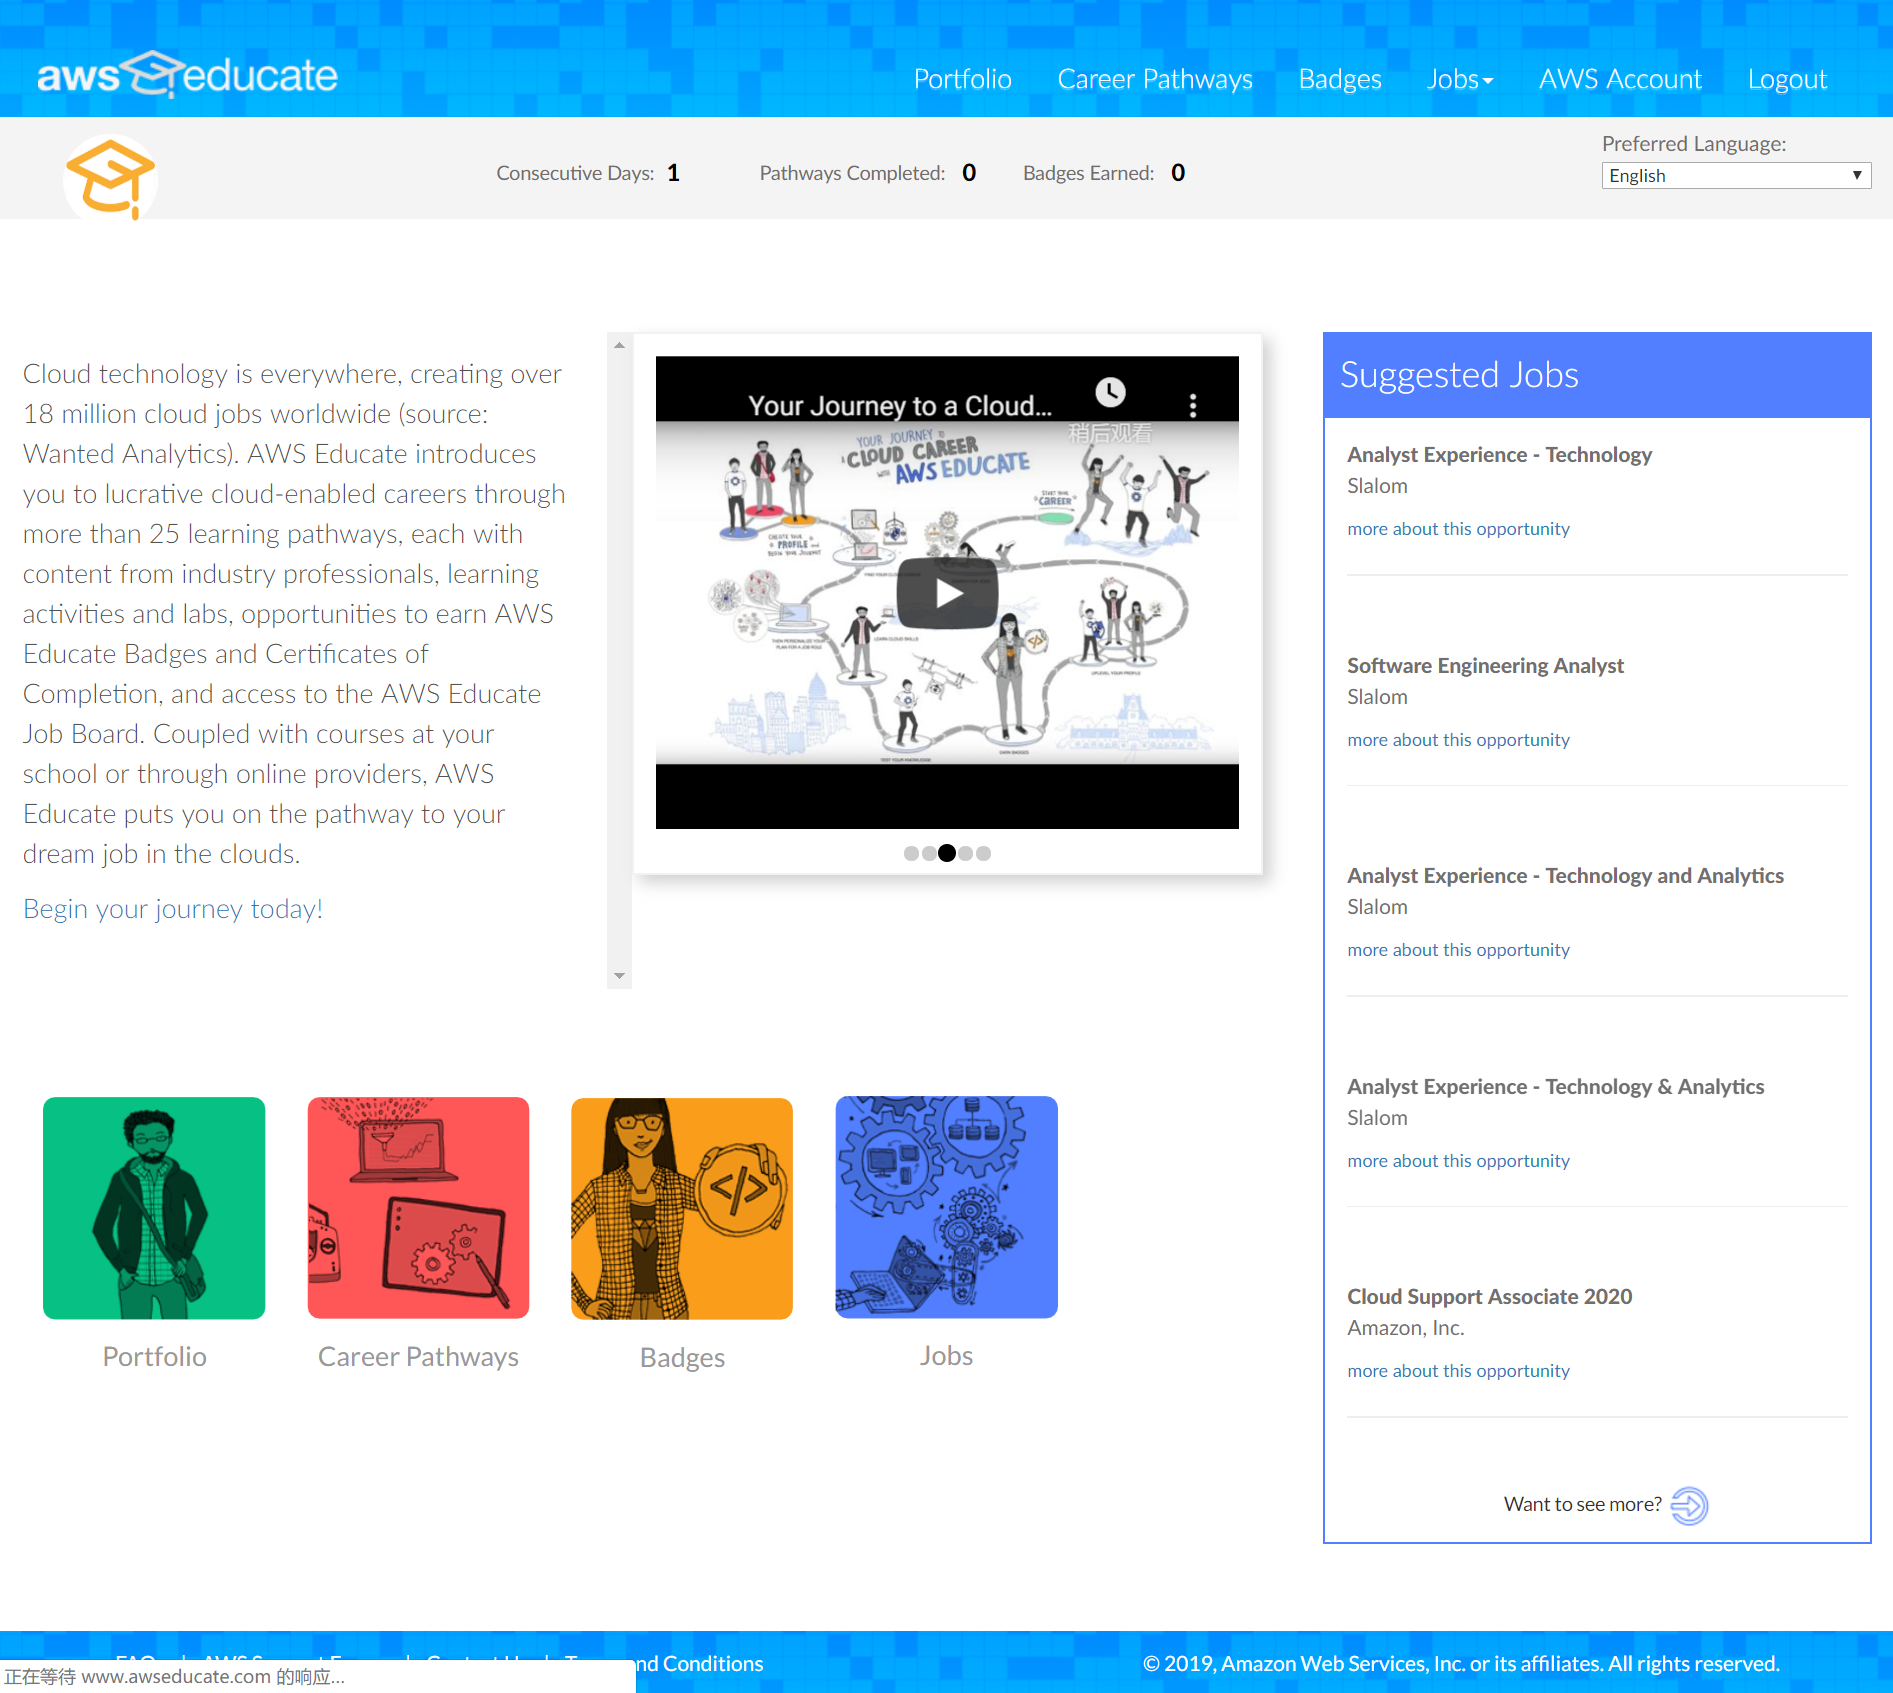
Task: Click the Career Pathways label under red tile
Action: tap(418, 1356)
